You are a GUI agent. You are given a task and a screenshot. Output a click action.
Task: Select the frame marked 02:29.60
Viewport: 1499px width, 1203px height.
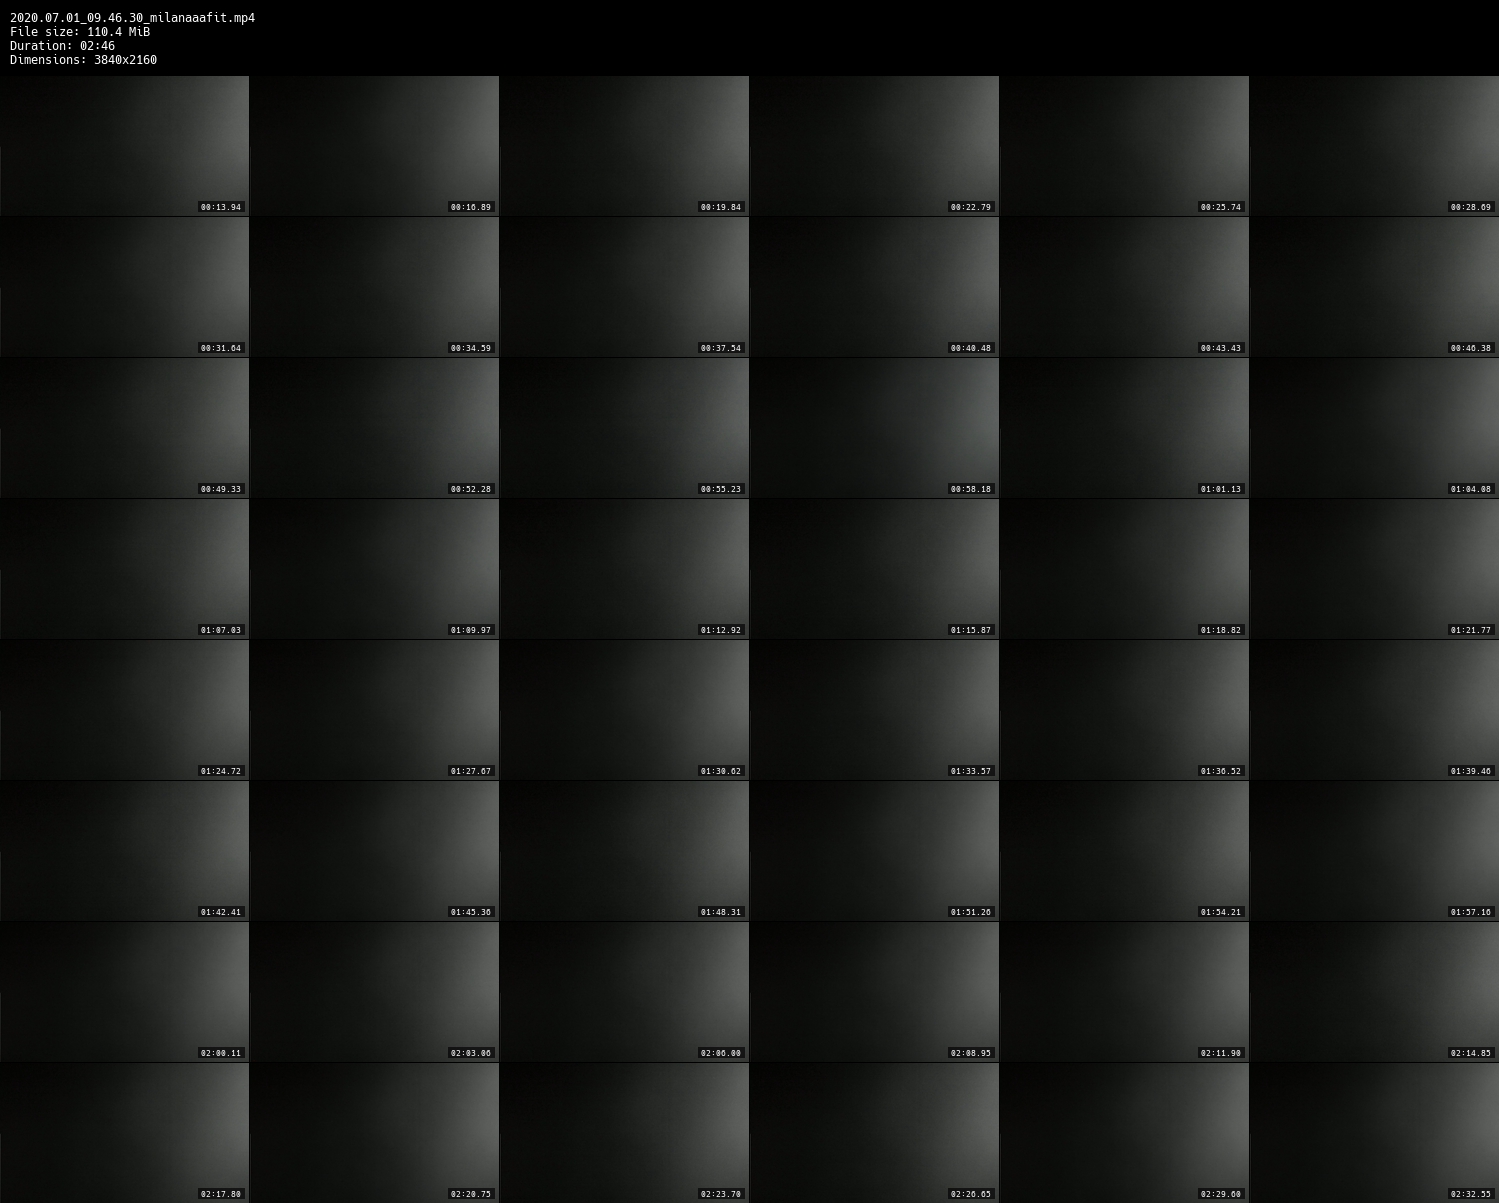(1124, 1133)
